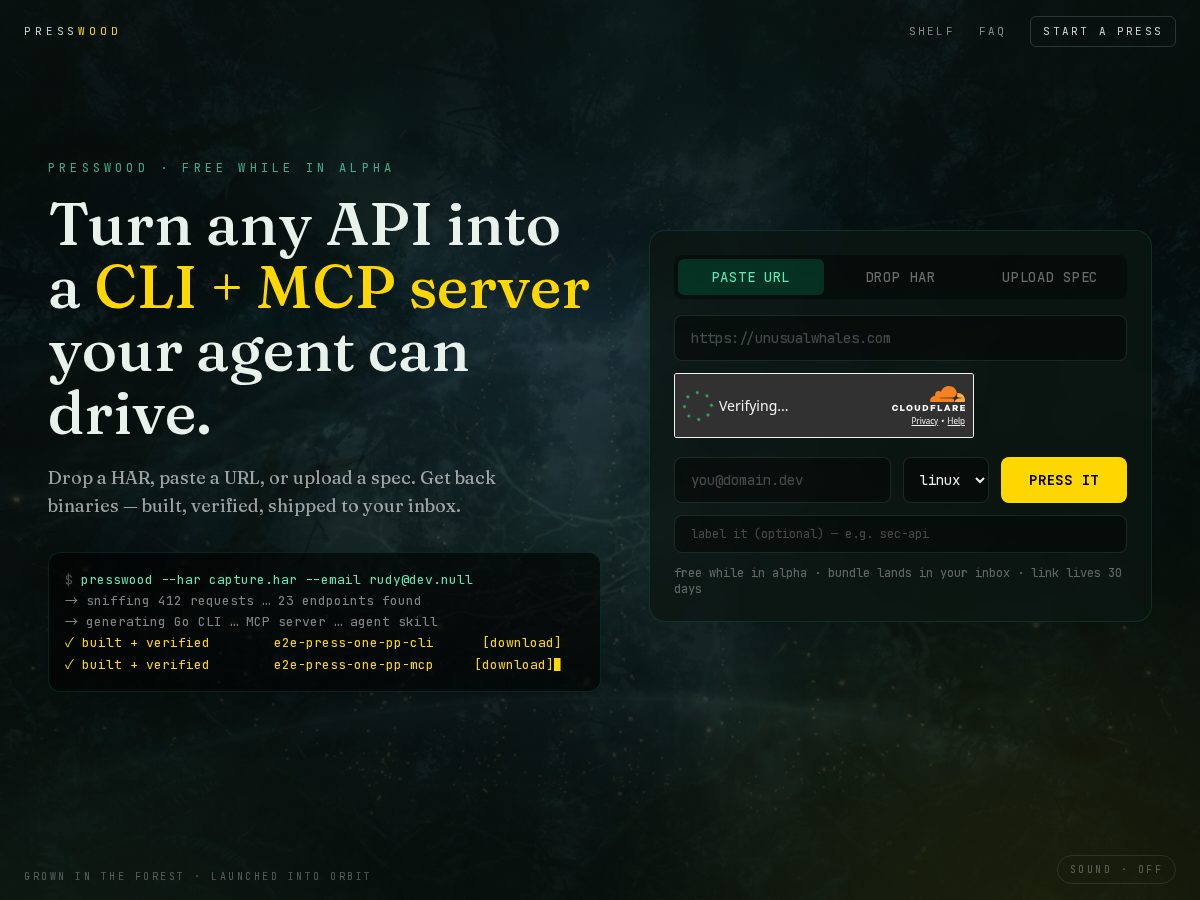Toggle the SOUND · OFF button
The height and width of the screenshot is (900, 1200).
click(1116, 869)
